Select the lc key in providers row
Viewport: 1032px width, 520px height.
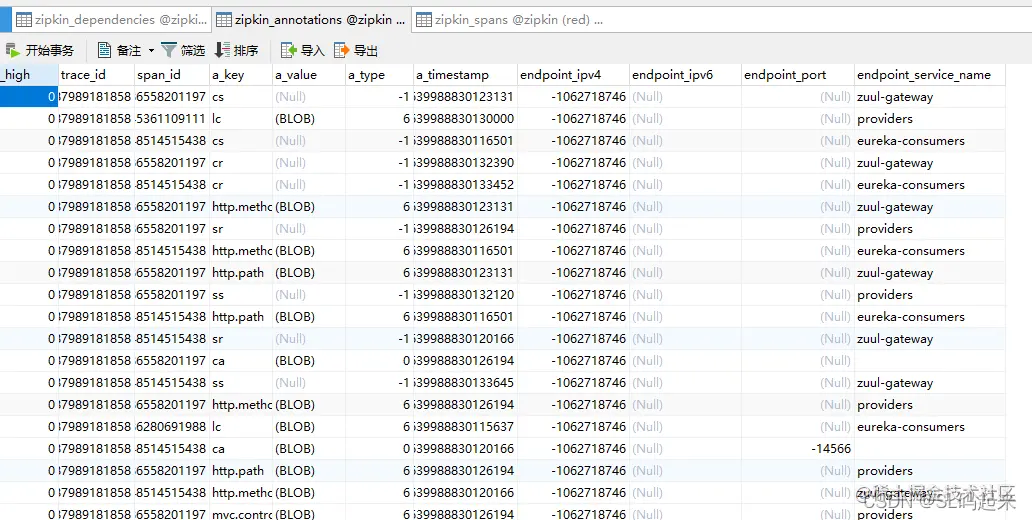click(241, 118)
